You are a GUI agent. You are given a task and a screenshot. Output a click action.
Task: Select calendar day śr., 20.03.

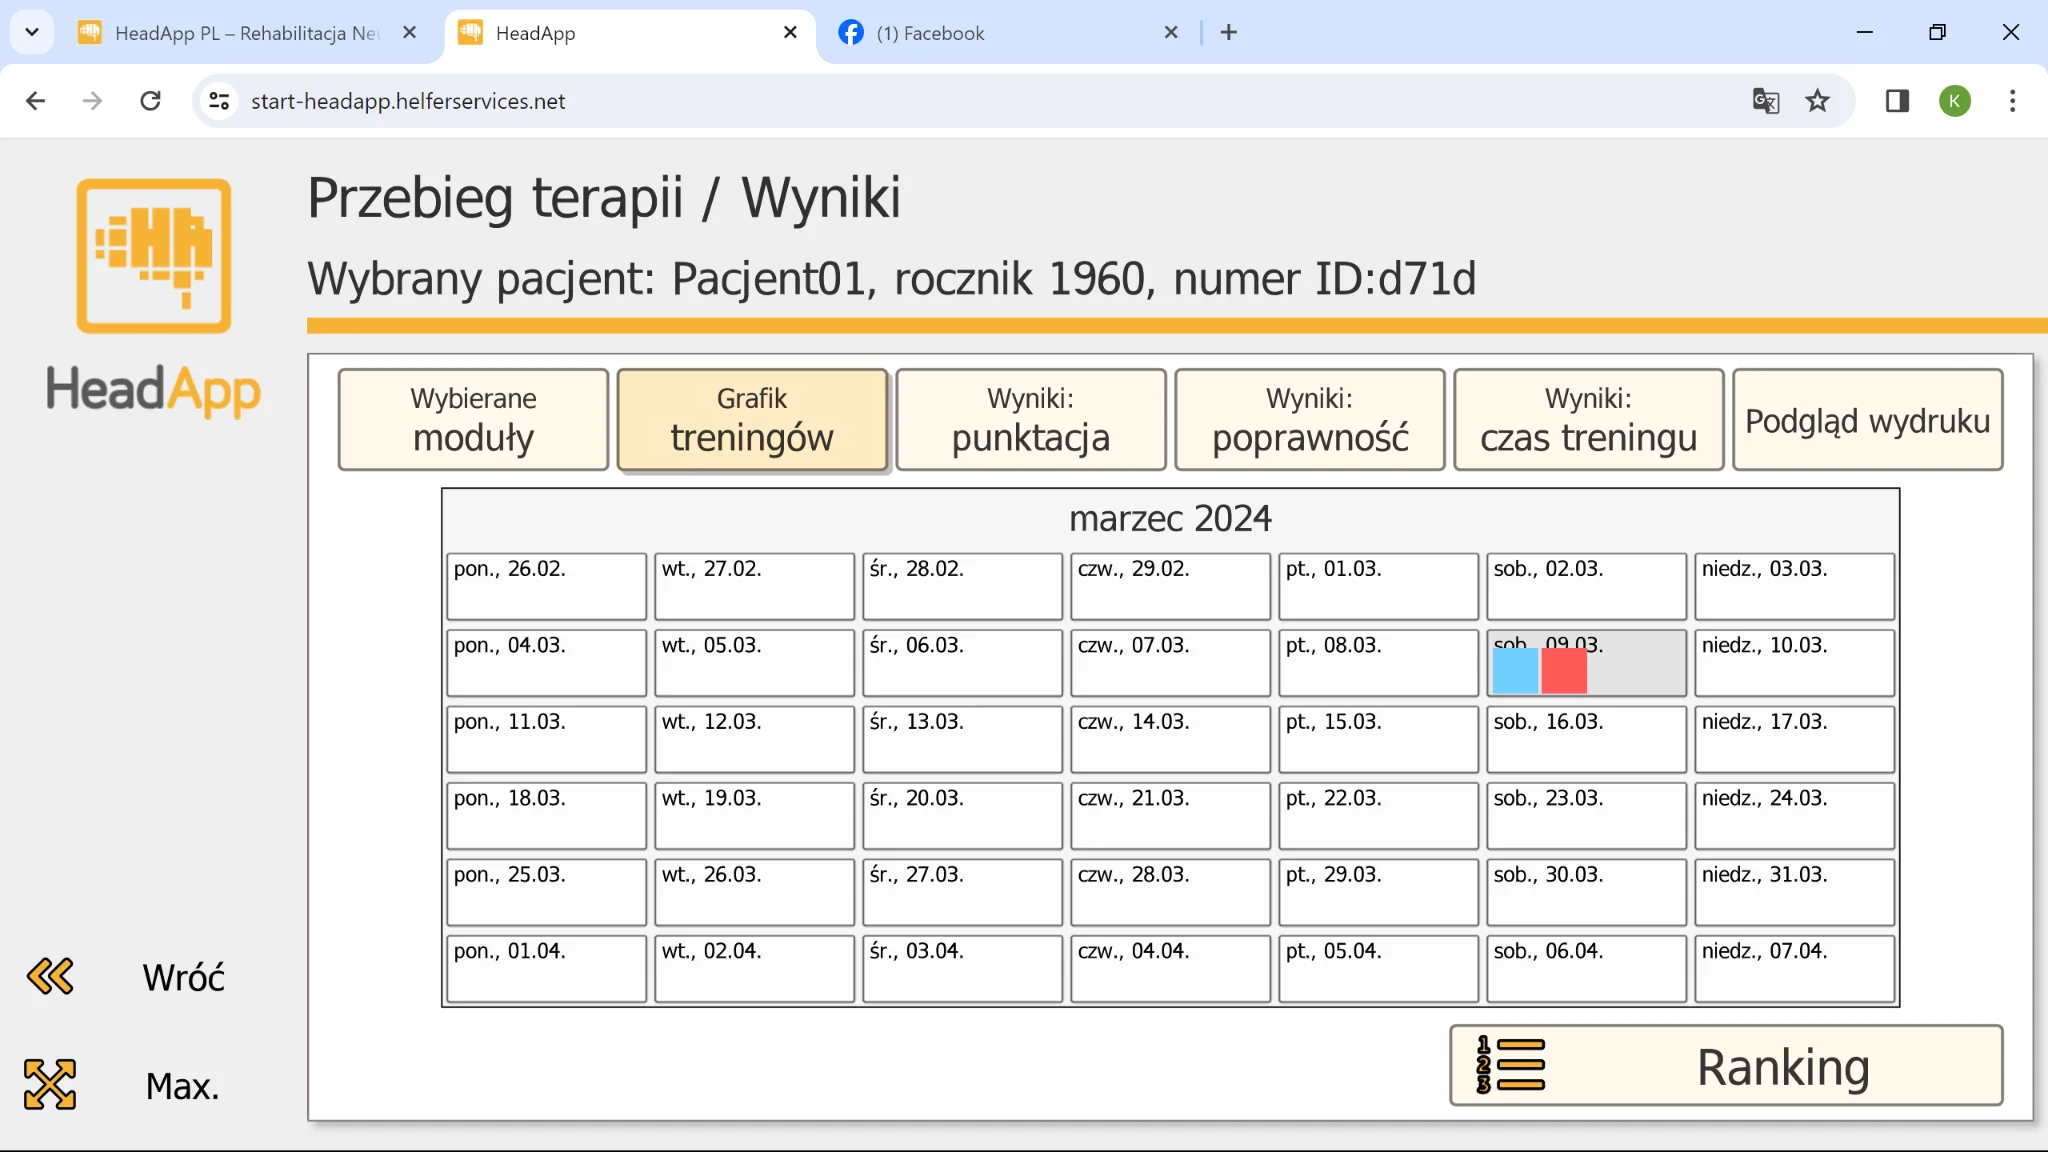(x=962, y=816)
